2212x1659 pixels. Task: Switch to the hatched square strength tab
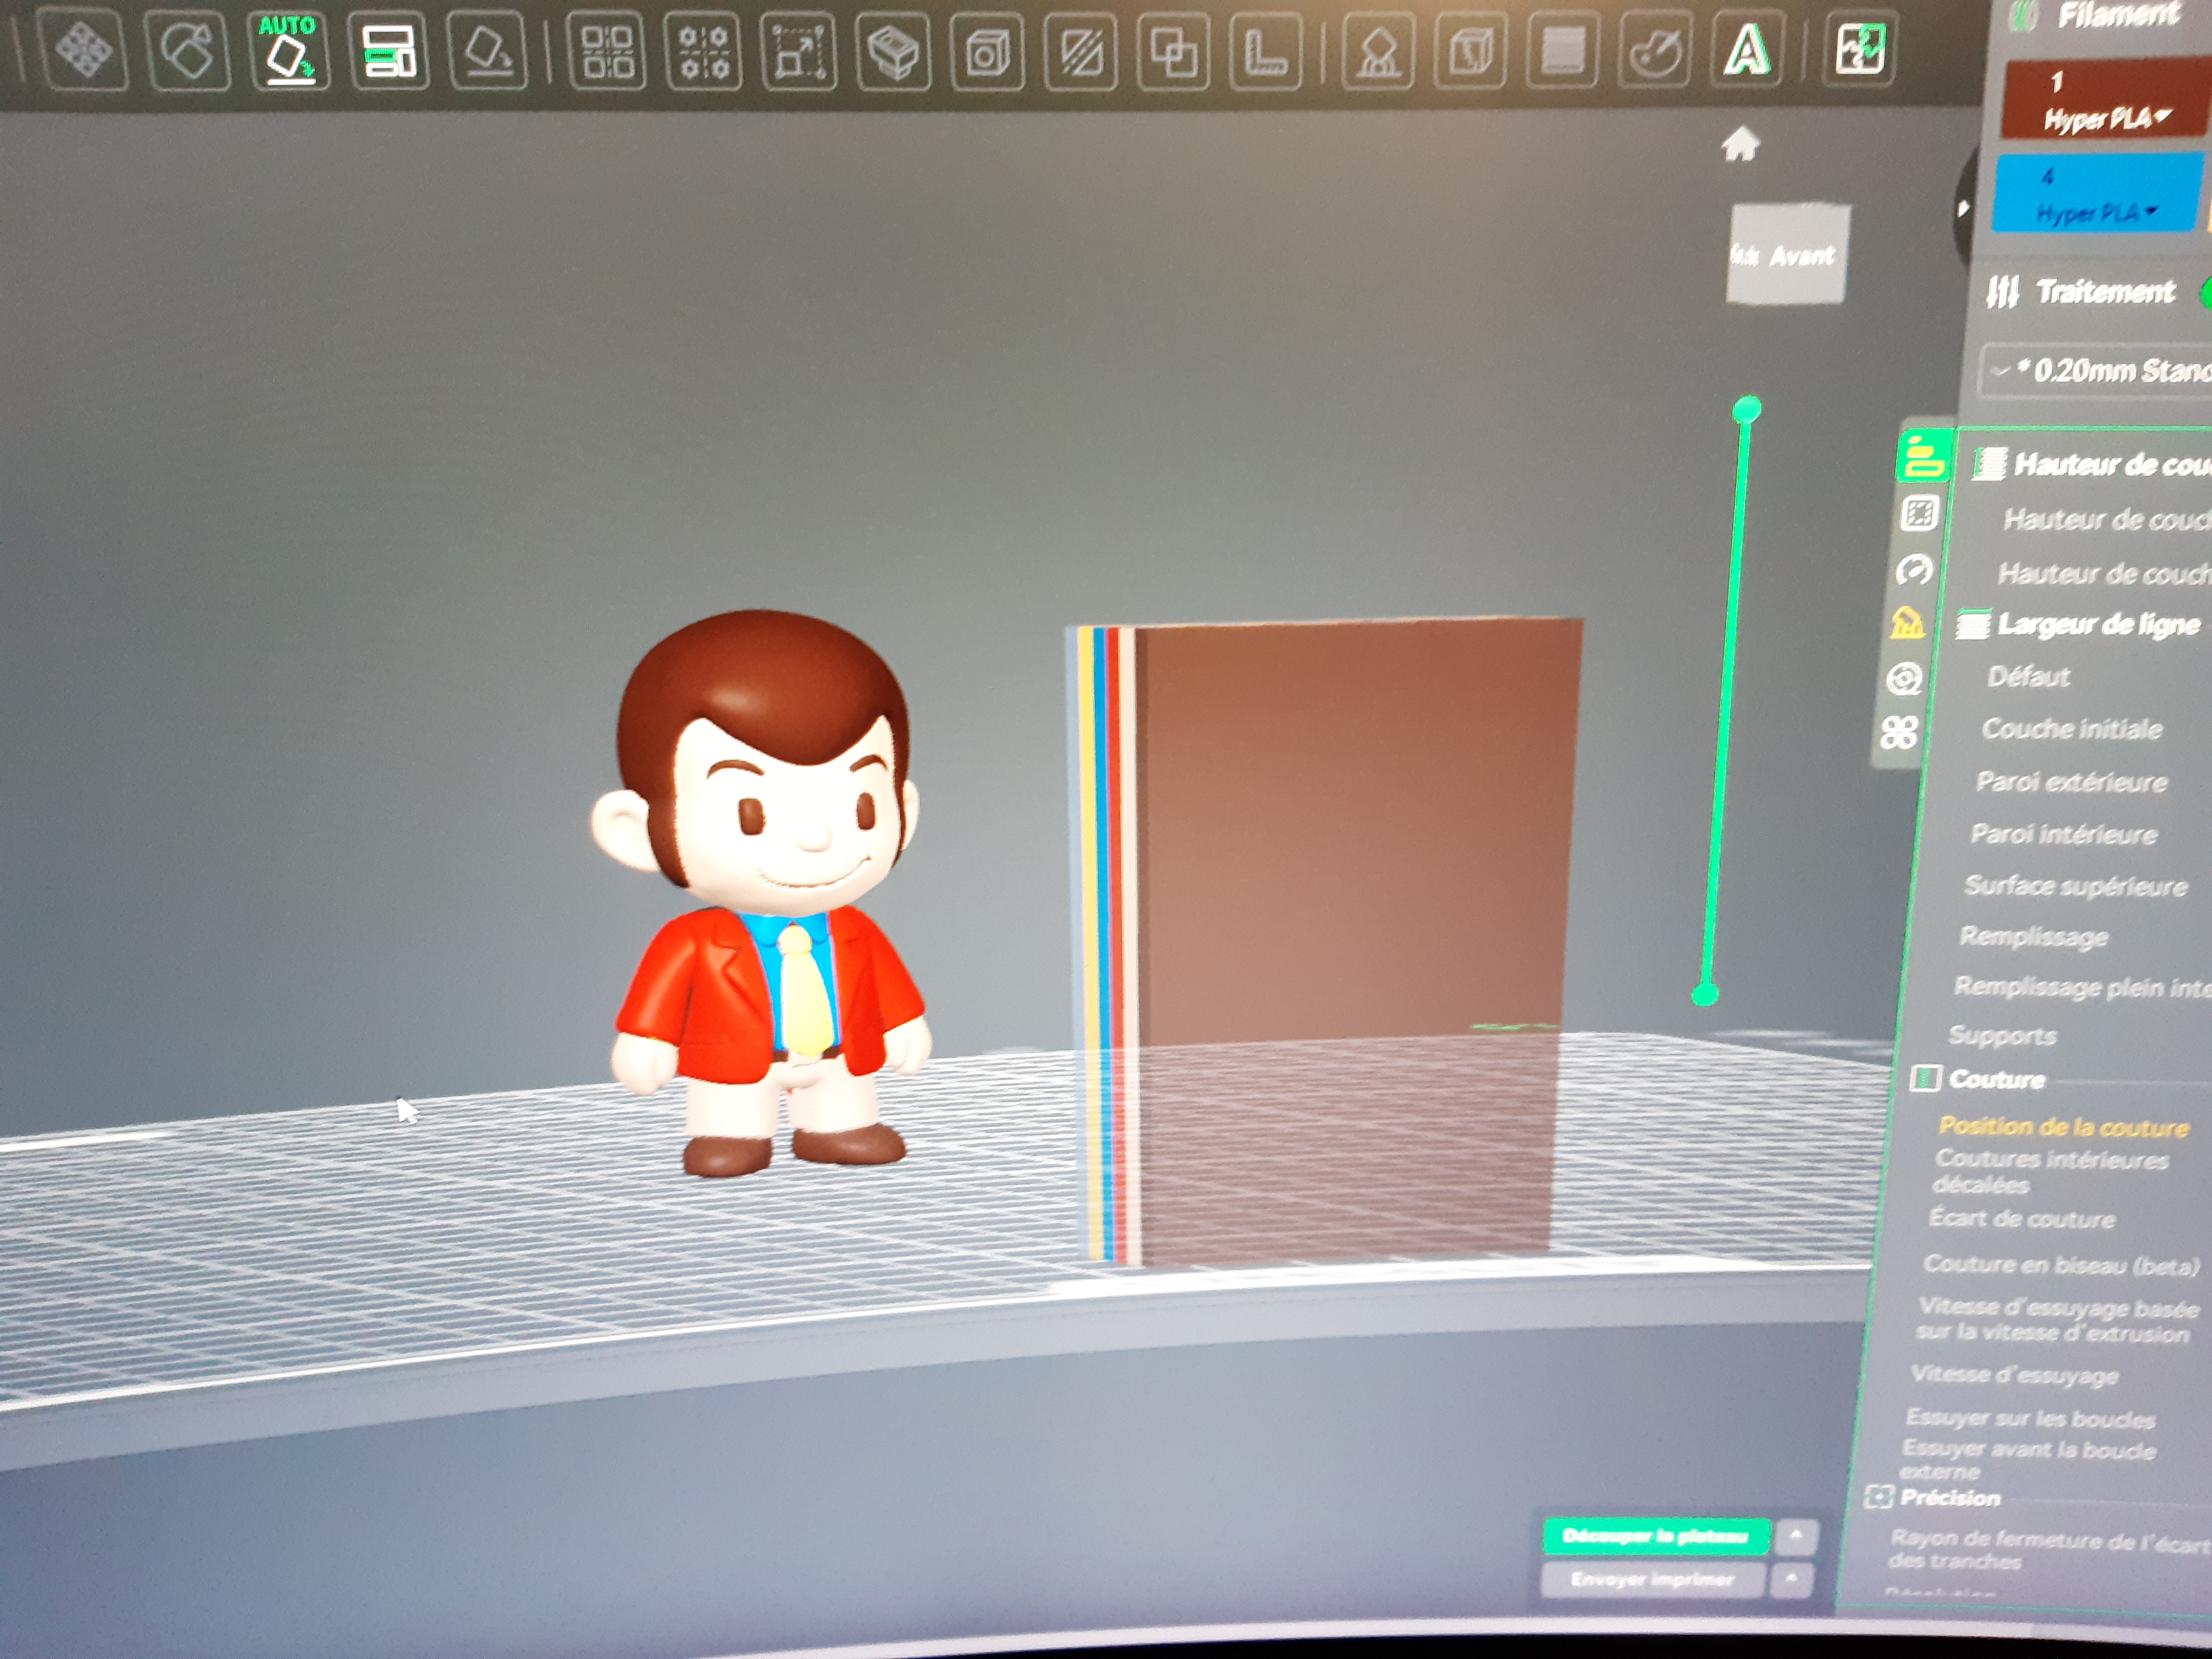click(x=1919, y=514)
